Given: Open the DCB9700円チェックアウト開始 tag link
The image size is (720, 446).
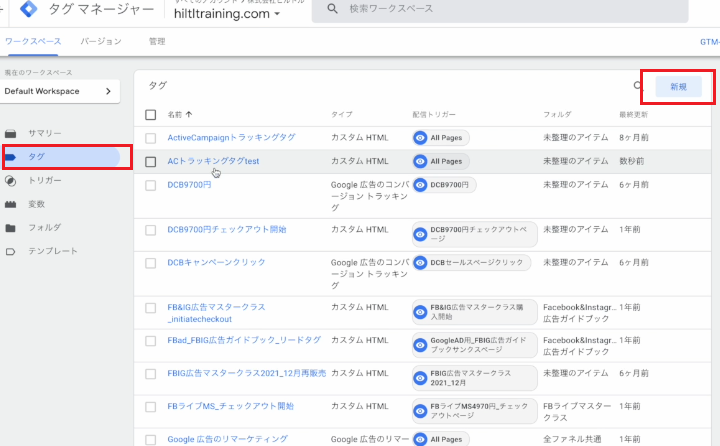Looking at the screenshot, I should coord(226,229).
